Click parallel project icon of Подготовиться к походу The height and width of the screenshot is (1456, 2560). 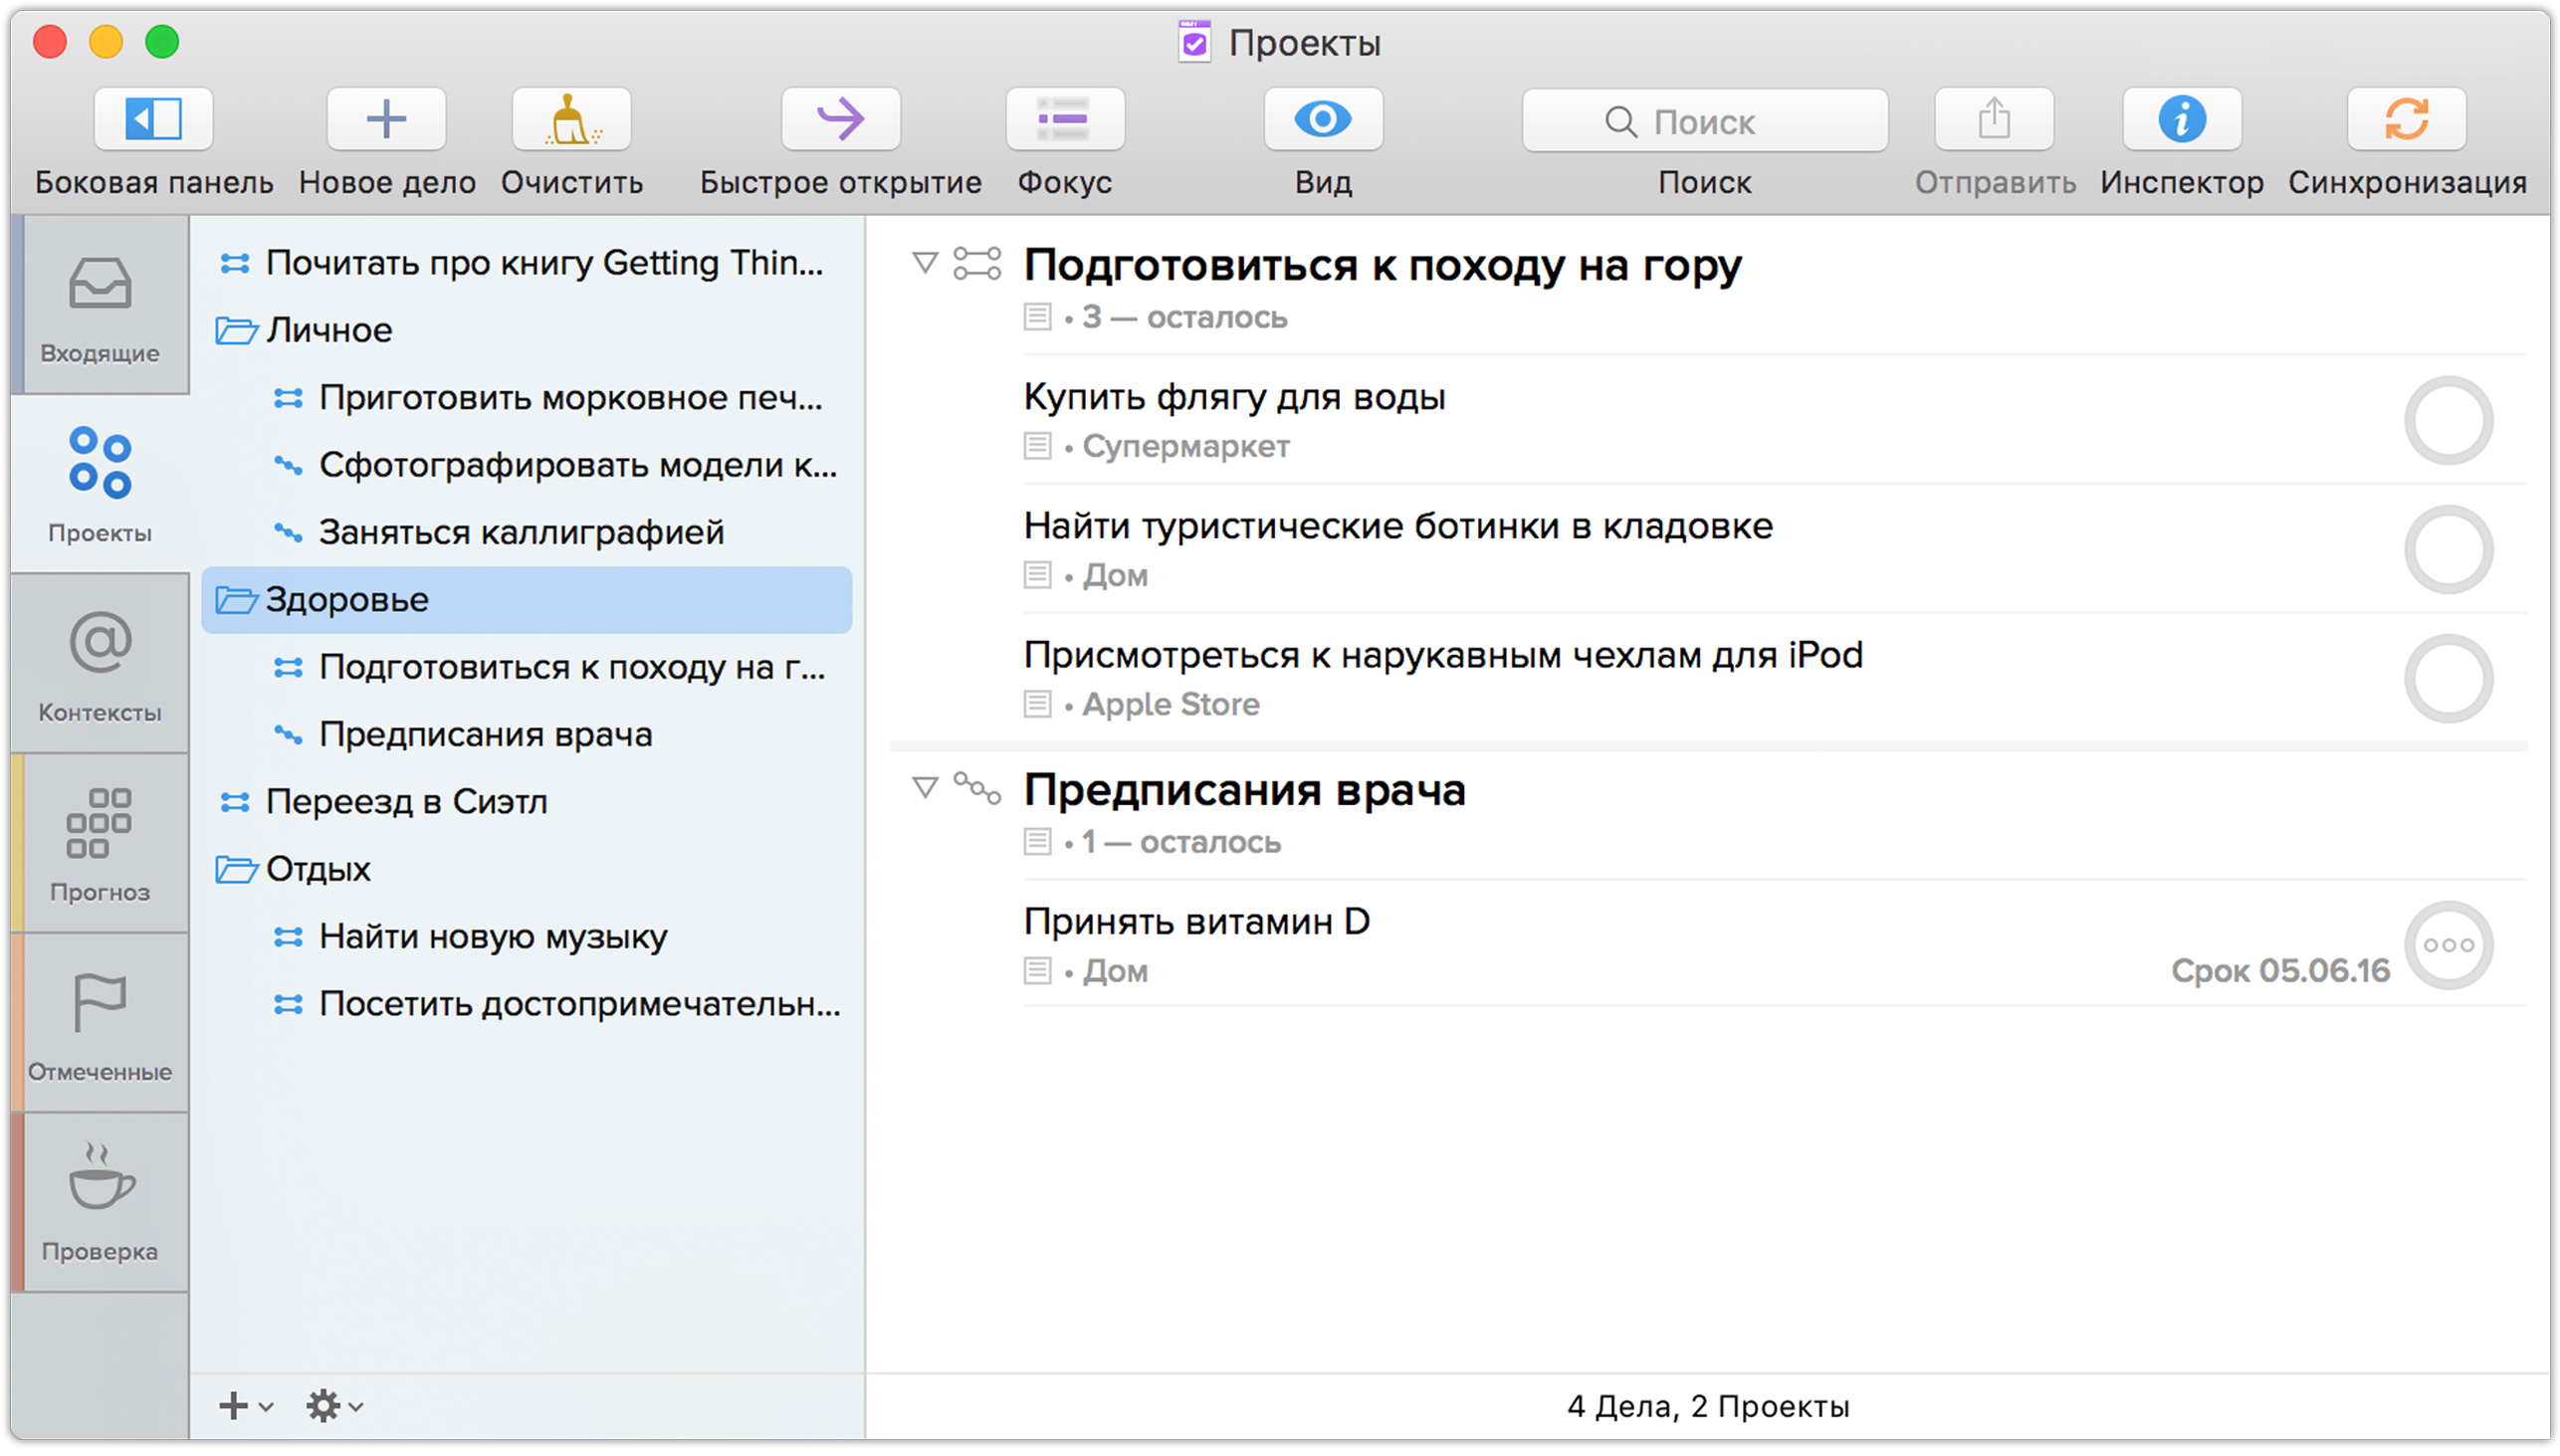977,264
